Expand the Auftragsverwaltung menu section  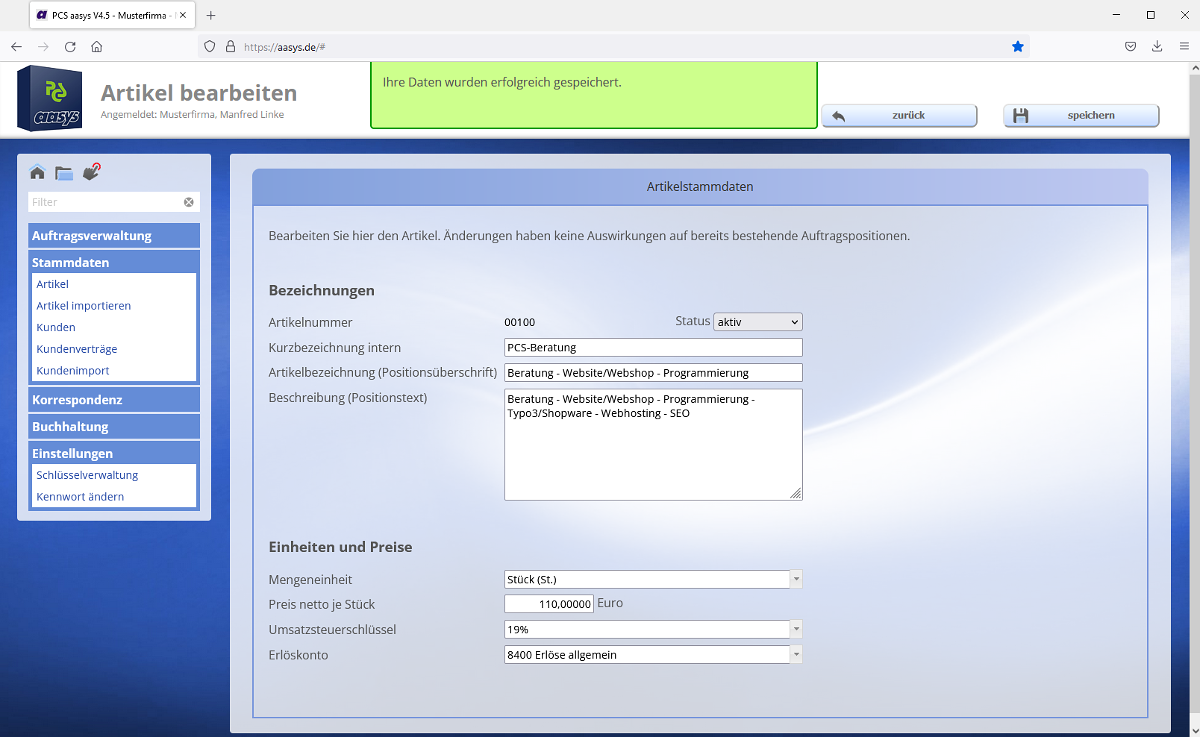coord(114,236)
